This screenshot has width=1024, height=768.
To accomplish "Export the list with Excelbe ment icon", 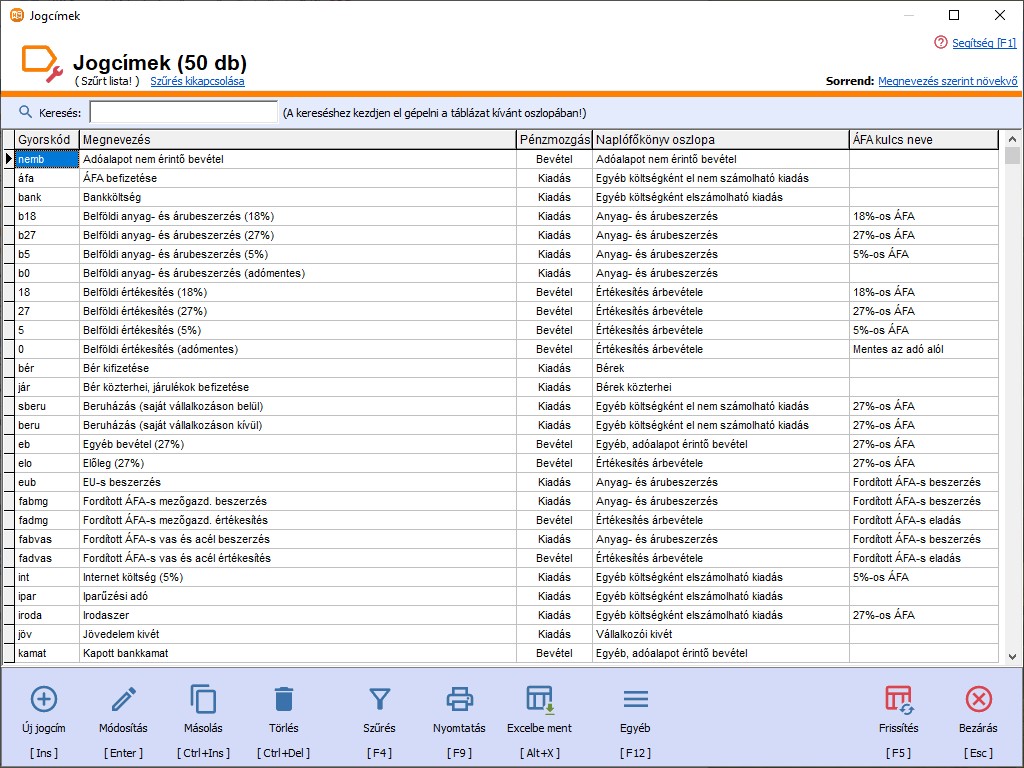I will [x=540, y=699].
